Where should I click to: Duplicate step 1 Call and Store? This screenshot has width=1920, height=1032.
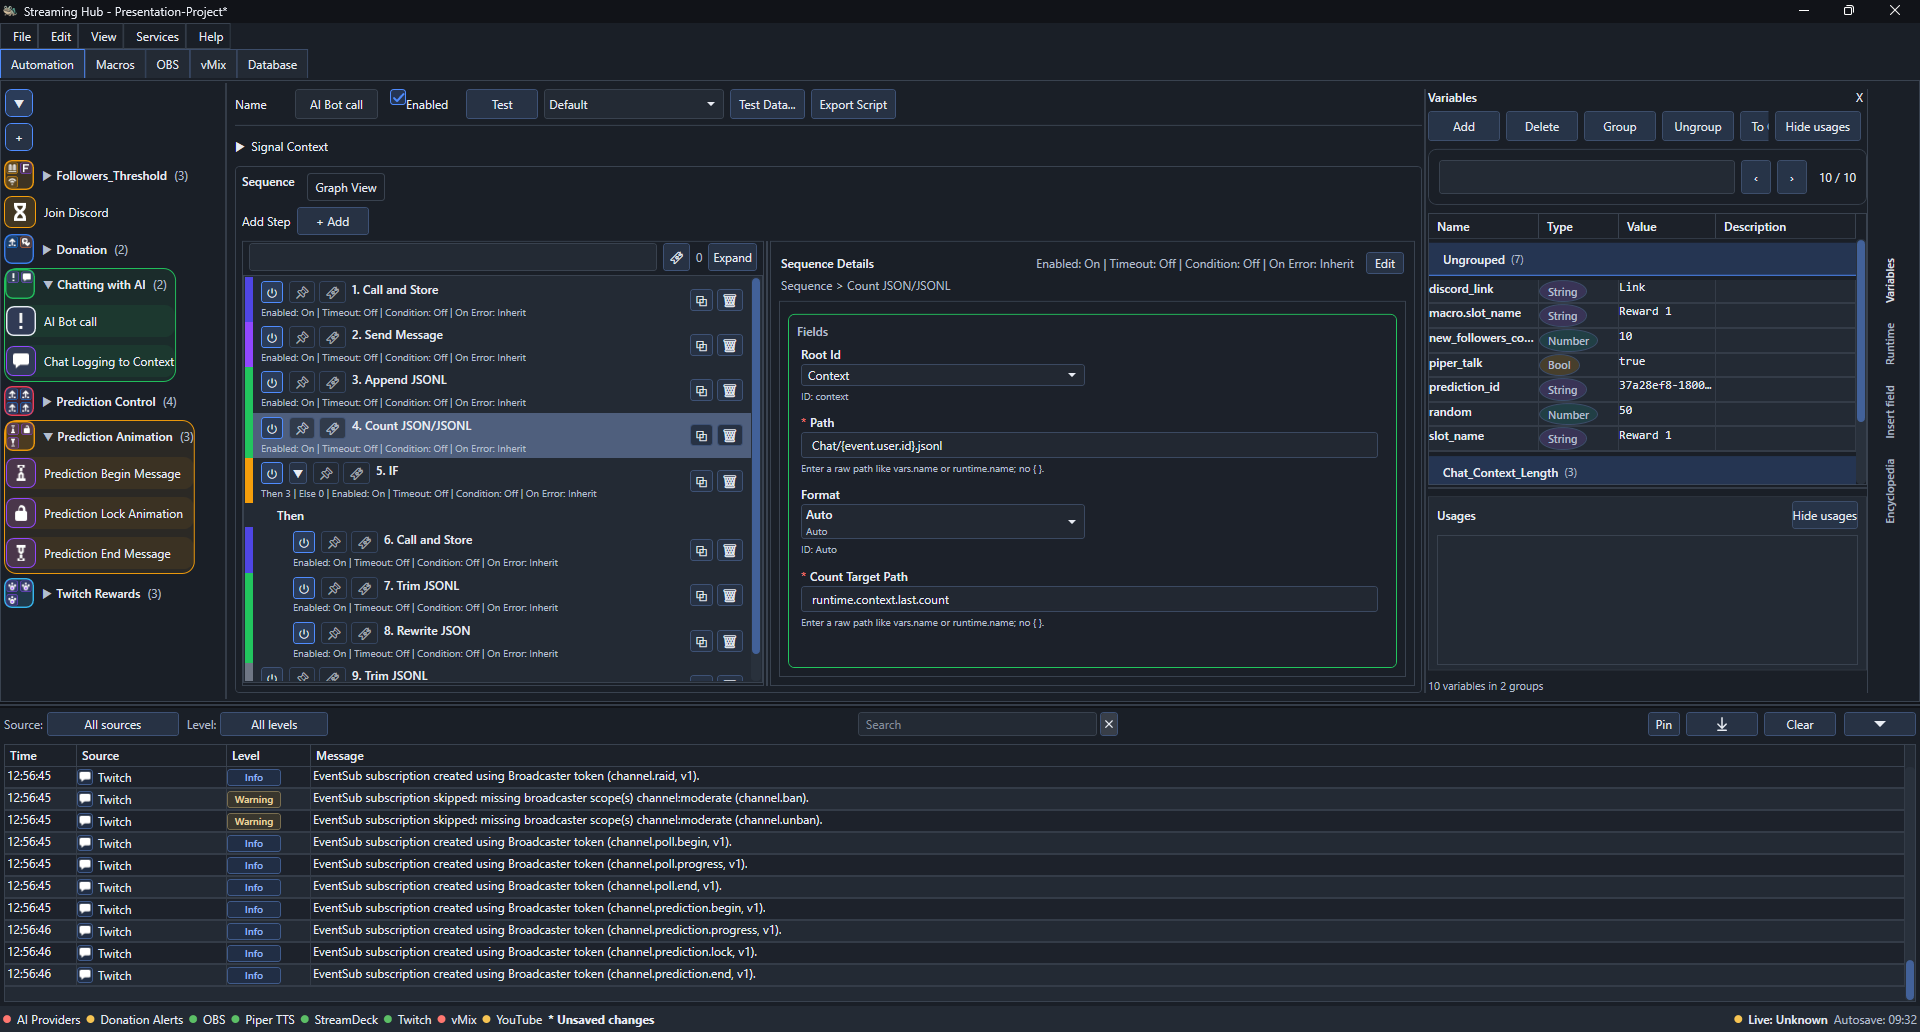pyautogui.click(x=702, y=300)
